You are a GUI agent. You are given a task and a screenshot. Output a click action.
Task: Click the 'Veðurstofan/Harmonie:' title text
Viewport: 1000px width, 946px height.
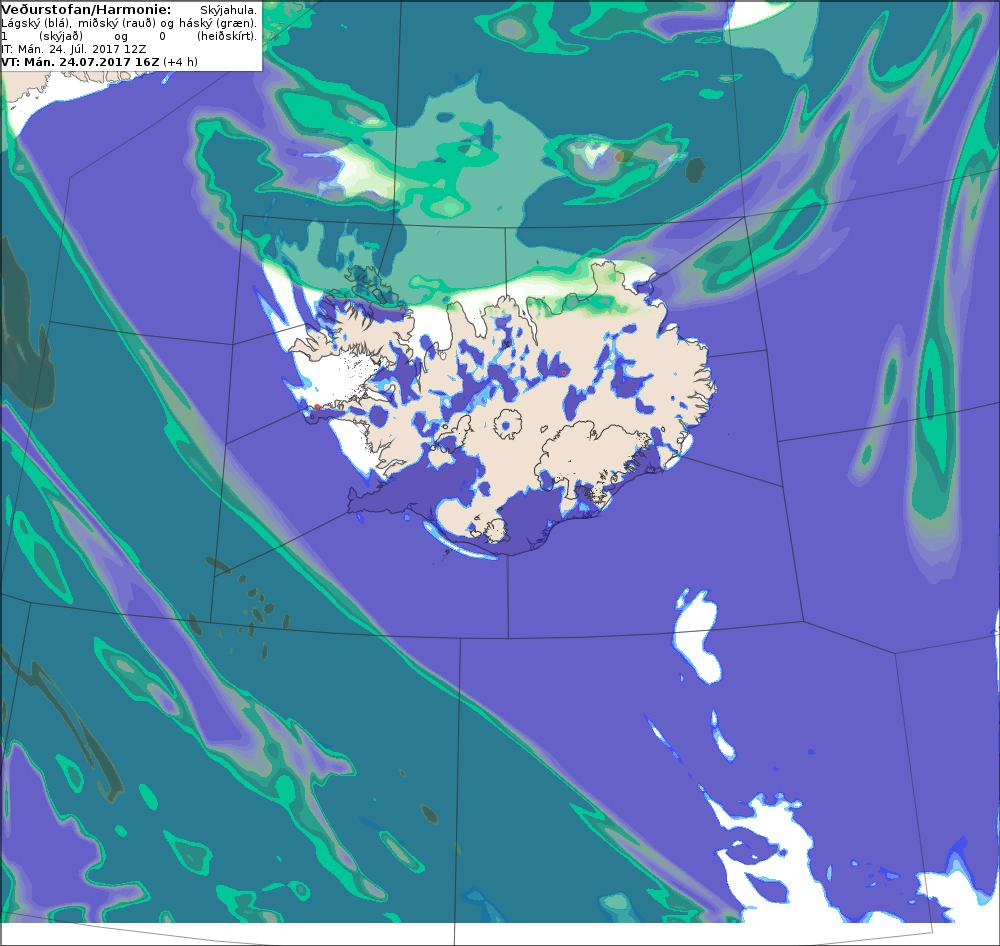[87, 10]
